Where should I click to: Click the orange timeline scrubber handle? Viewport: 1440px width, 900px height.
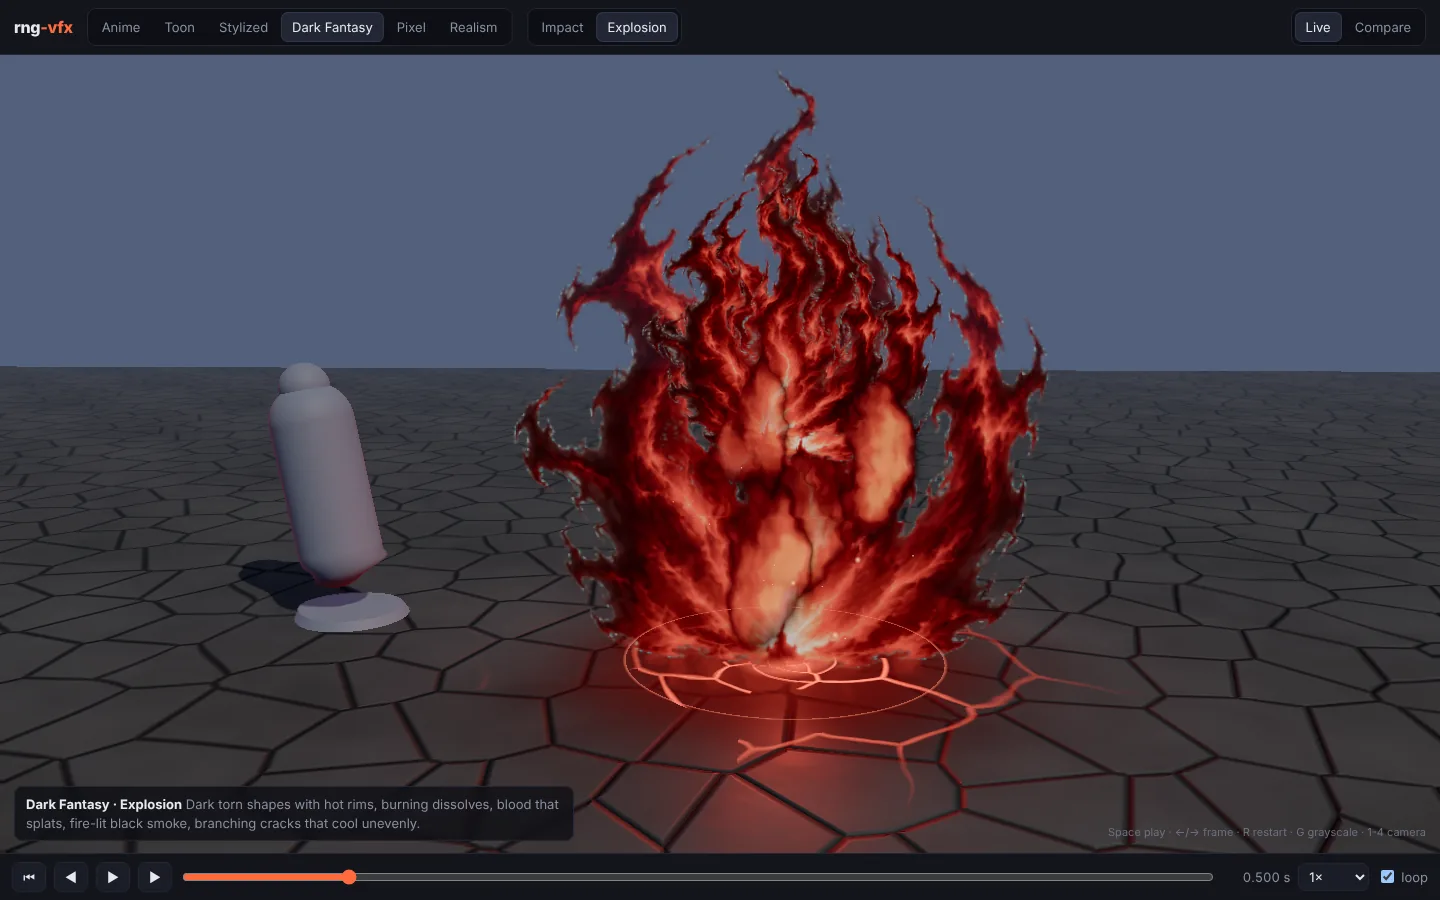[x=349, y=877]
